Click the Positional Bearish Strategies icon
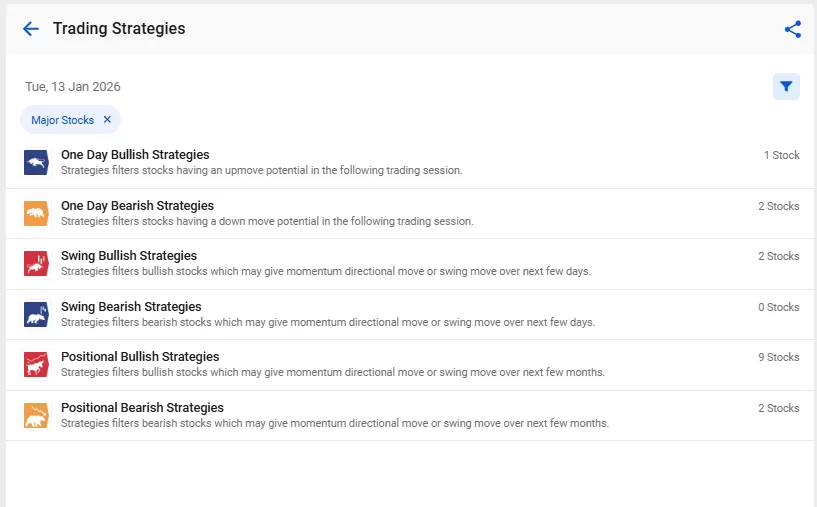The height and width of the screenshot is (507, 817). click(36, 416)
